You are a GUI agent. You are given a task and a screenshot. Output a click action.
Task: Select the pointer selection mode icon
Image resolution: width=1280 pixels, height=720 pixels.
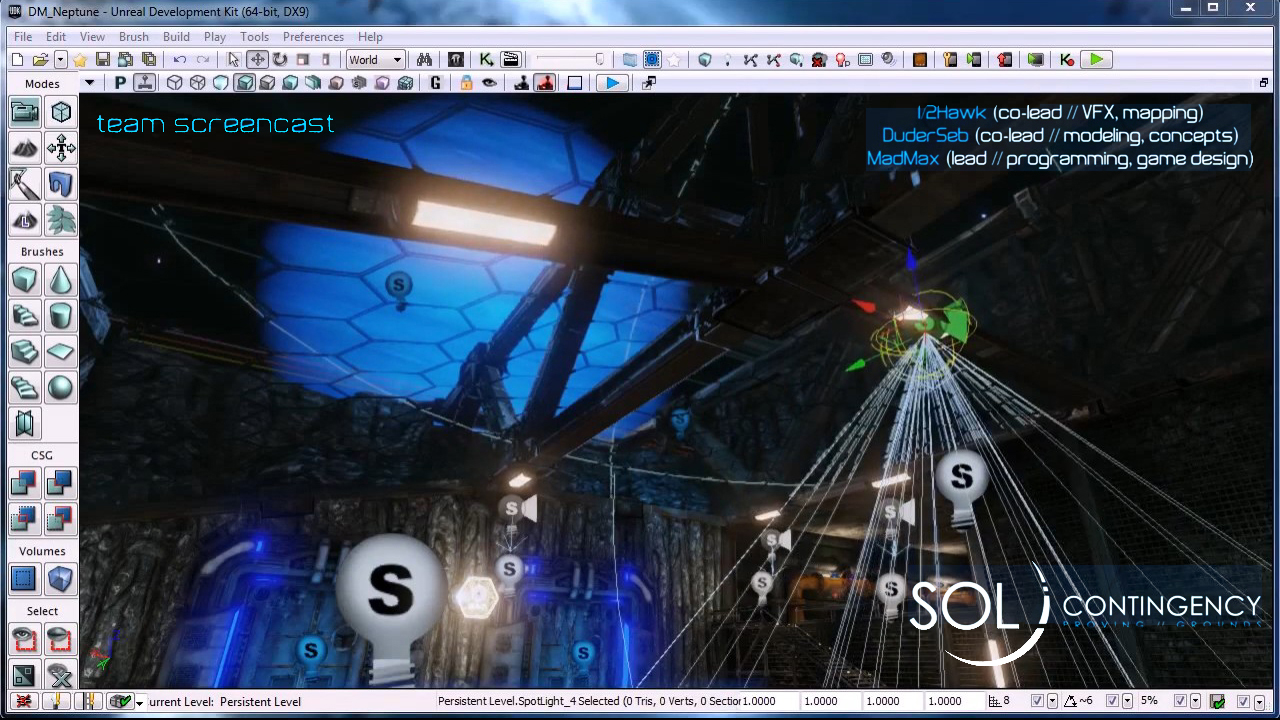point(234,60)
